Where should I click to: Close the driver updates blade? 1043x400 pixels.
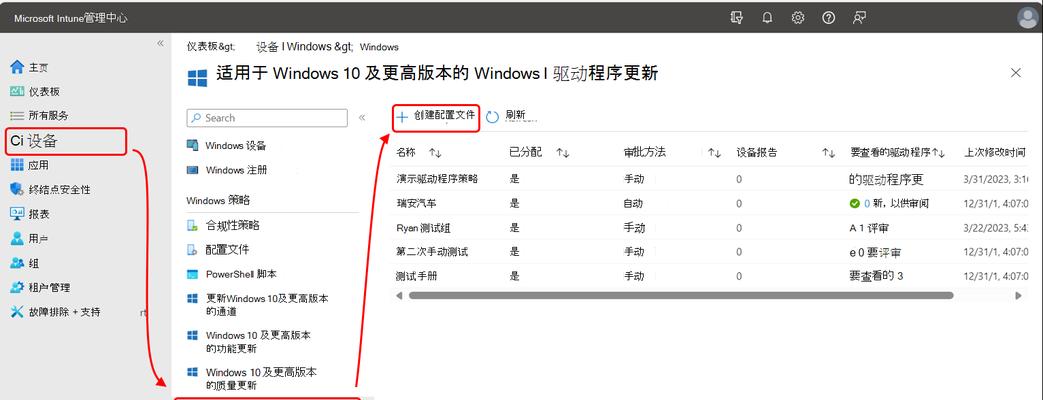pos(1016,73)
